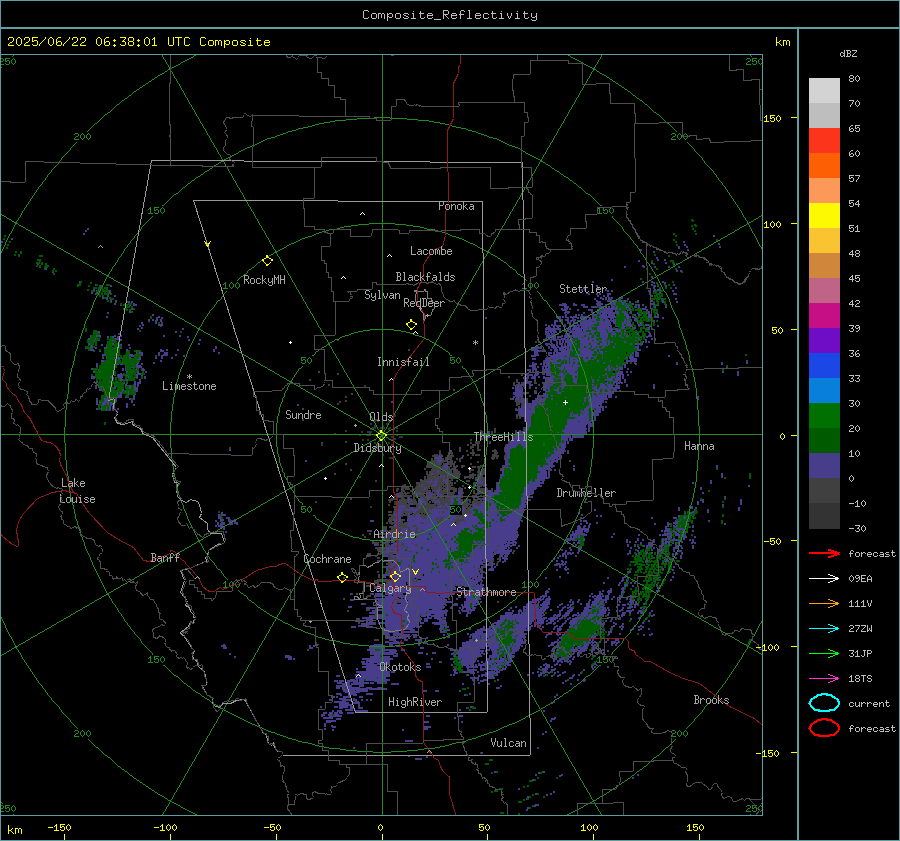
Task: Click the red forecast arrow in legend
Action: [824, 553]
